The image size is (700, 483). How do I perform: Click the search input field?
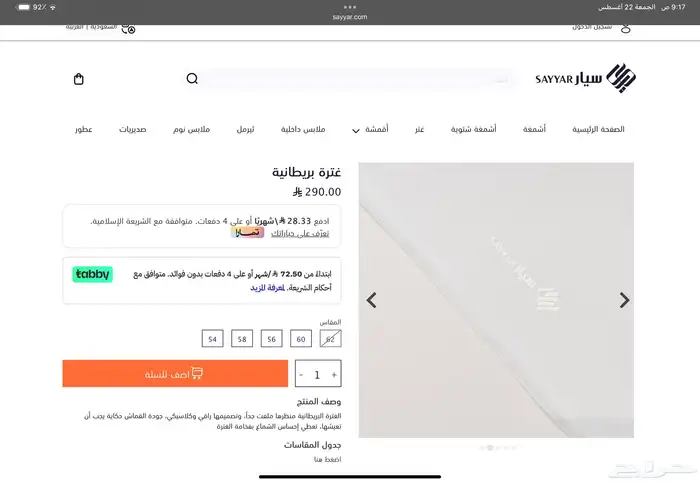point(357,79)
